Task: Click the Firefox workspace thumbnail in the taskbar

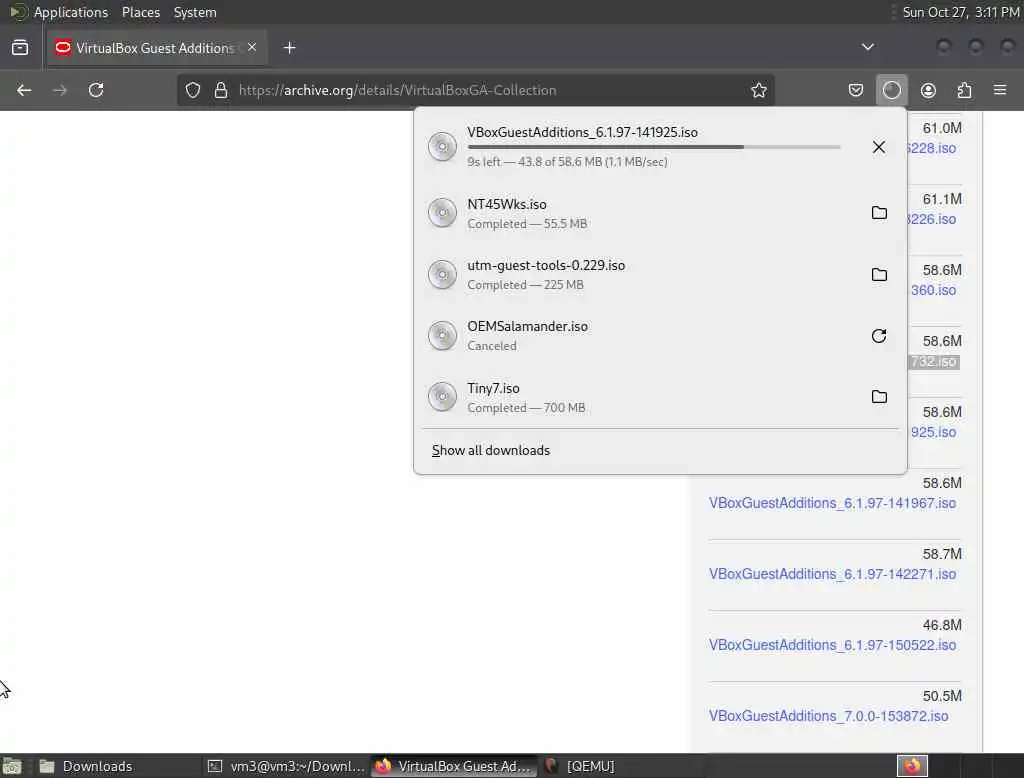Action: tap(912, 766)
